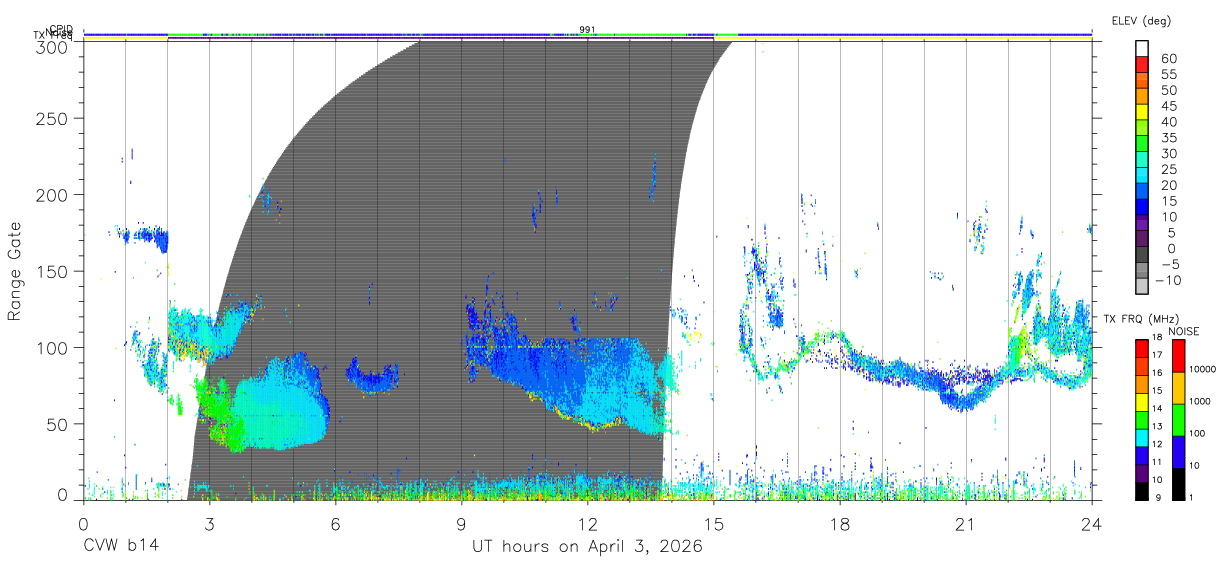Screen dimensions: 1228x567
Task: Click the '50' Range Gate tick label
Action: (x=59, y=424)
